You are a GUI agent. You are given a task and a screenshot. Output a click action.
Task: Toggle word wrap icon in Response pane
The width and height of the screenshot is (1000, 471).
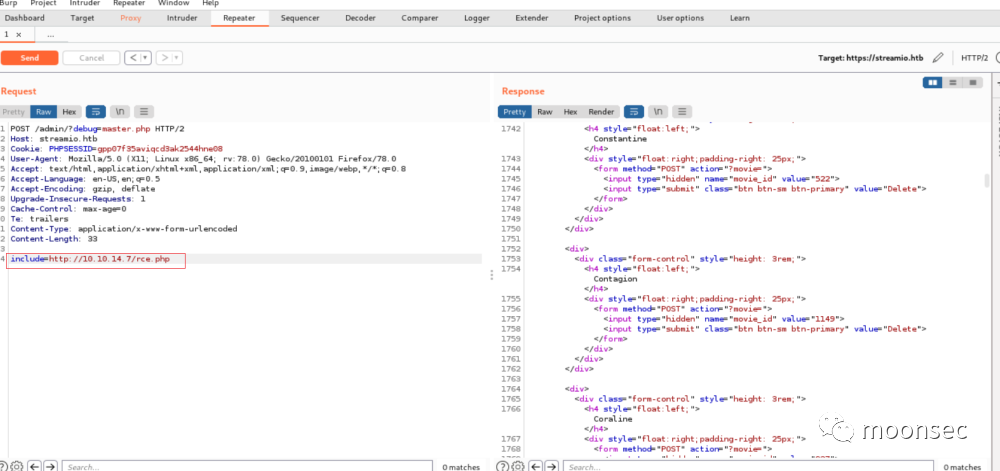634,112
